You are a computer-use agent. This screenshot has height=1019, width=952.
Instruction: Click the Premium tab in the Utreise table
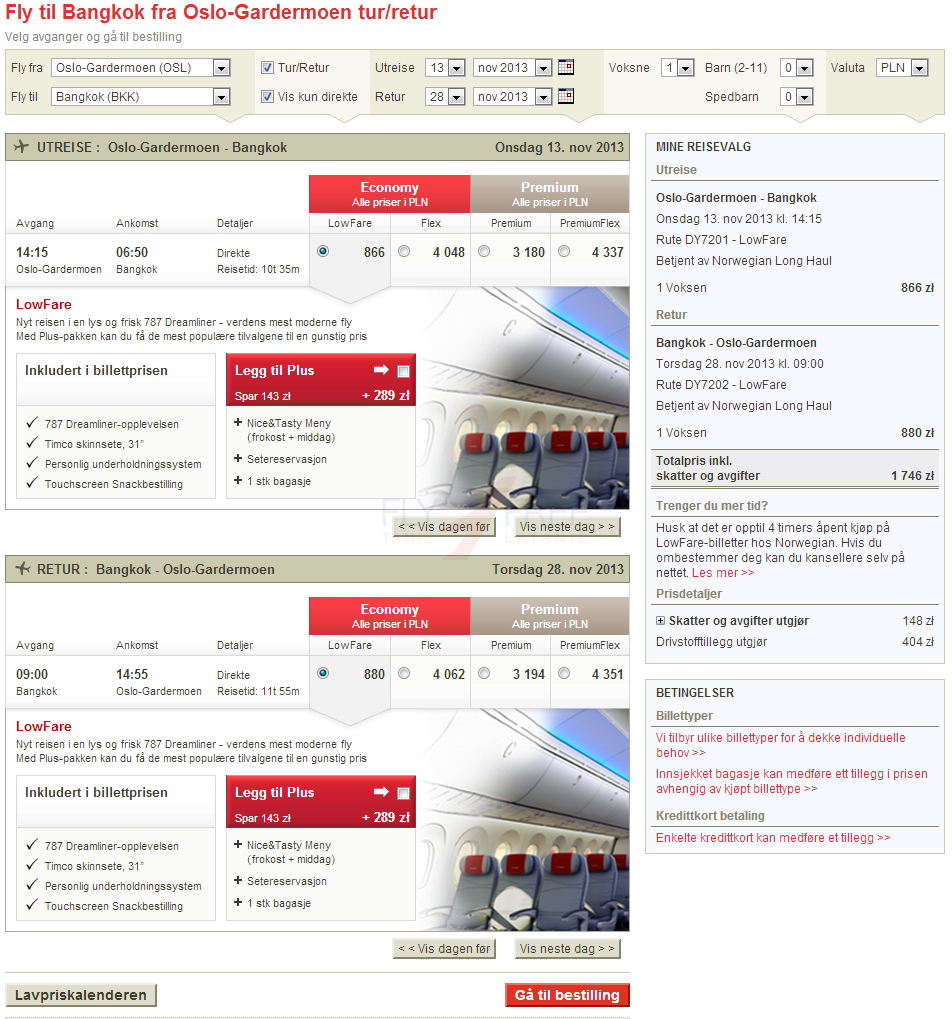coord(550,194)
